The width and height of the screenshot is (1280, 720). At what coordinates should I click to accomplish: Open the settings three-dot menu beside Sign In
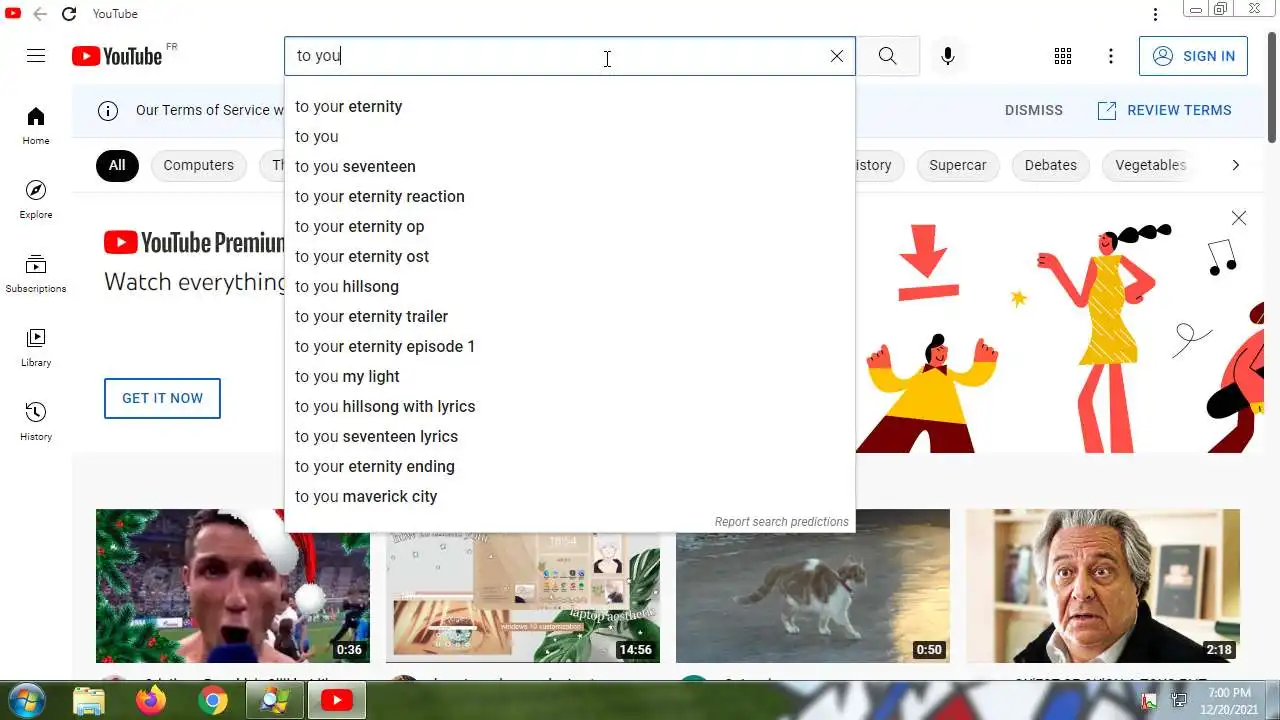click(1111, 56)
